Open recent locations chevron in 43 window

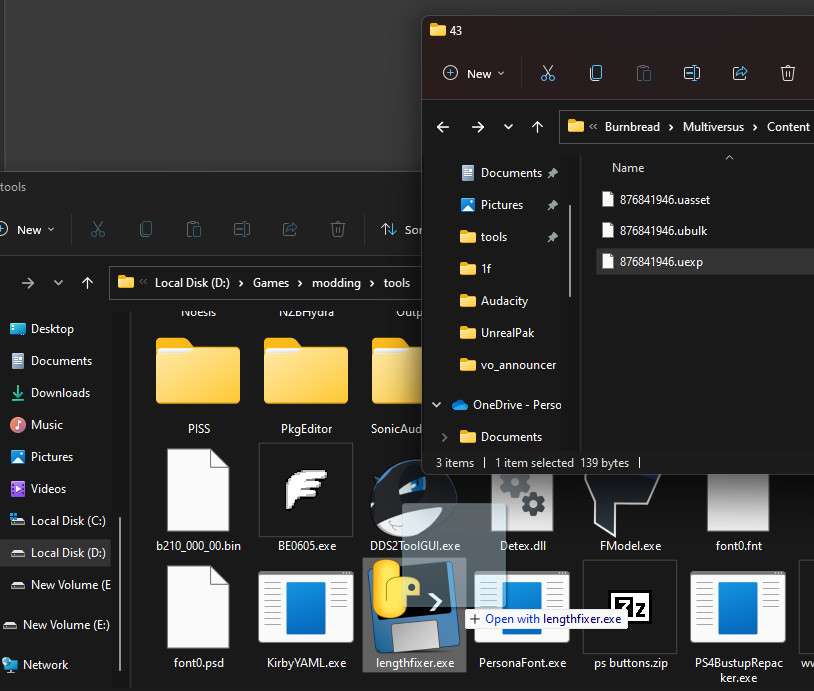coord(508,127)
